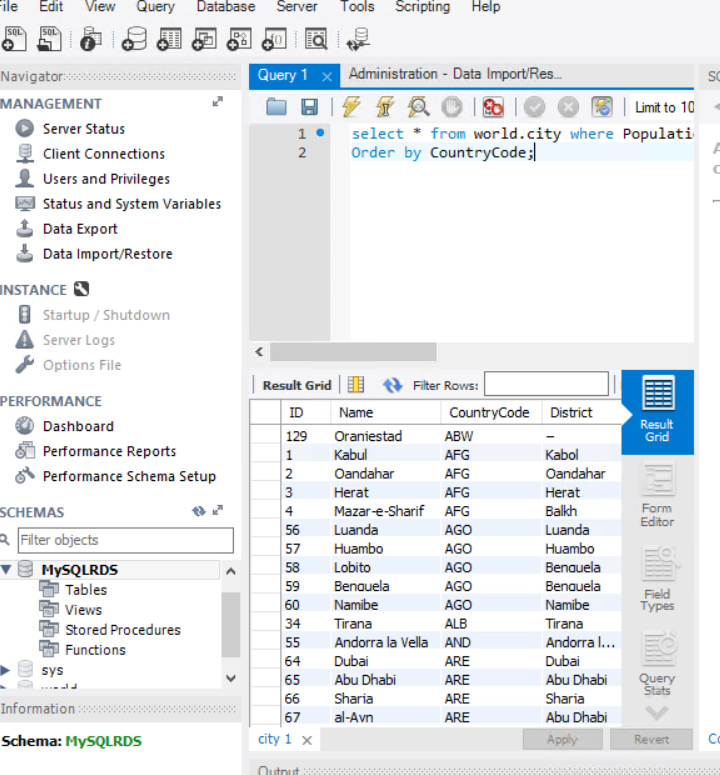
Task: Switch to Form Editor side panel
Action: click(657, 495)
